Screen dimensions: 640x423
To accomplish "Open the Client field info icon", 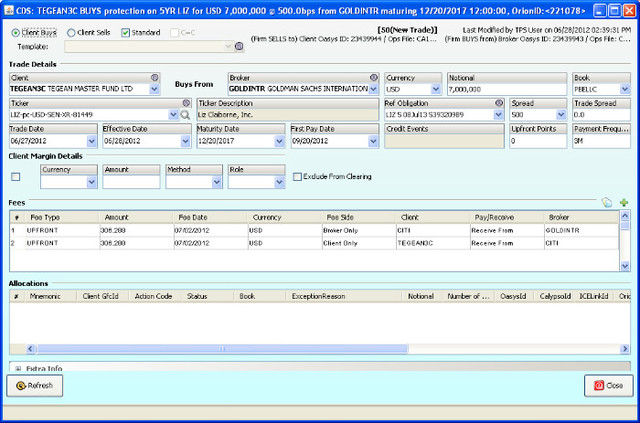I will tap(154, 78).
